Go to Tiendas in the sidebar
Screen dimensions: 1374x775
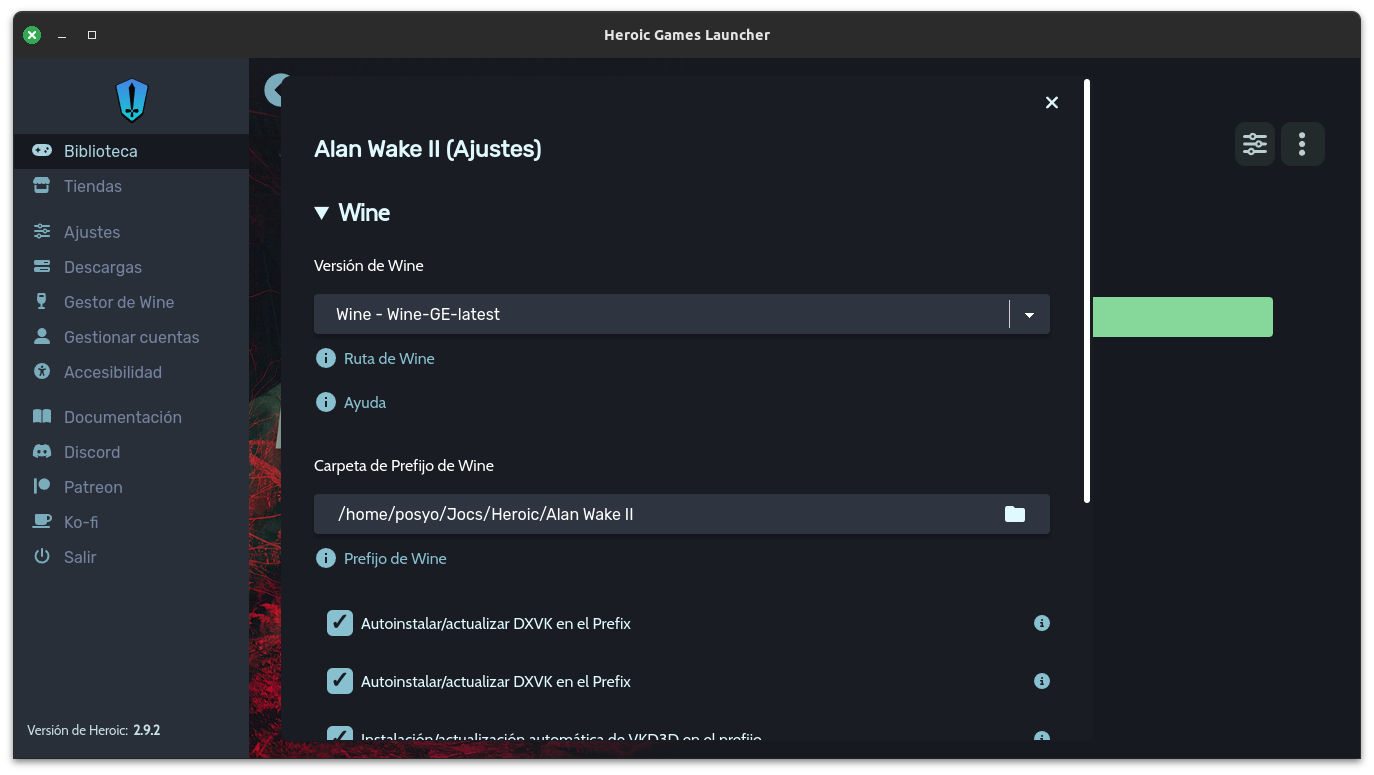(x=92, y=186)
